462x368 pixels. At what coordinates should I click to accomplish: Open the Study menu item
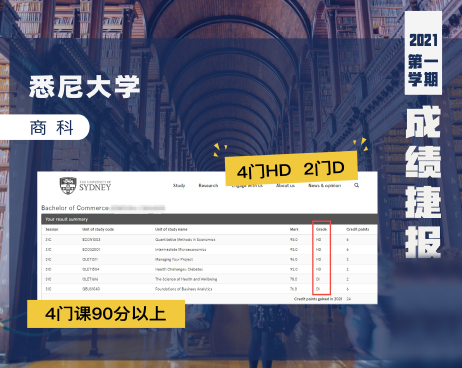coord(179,185)
